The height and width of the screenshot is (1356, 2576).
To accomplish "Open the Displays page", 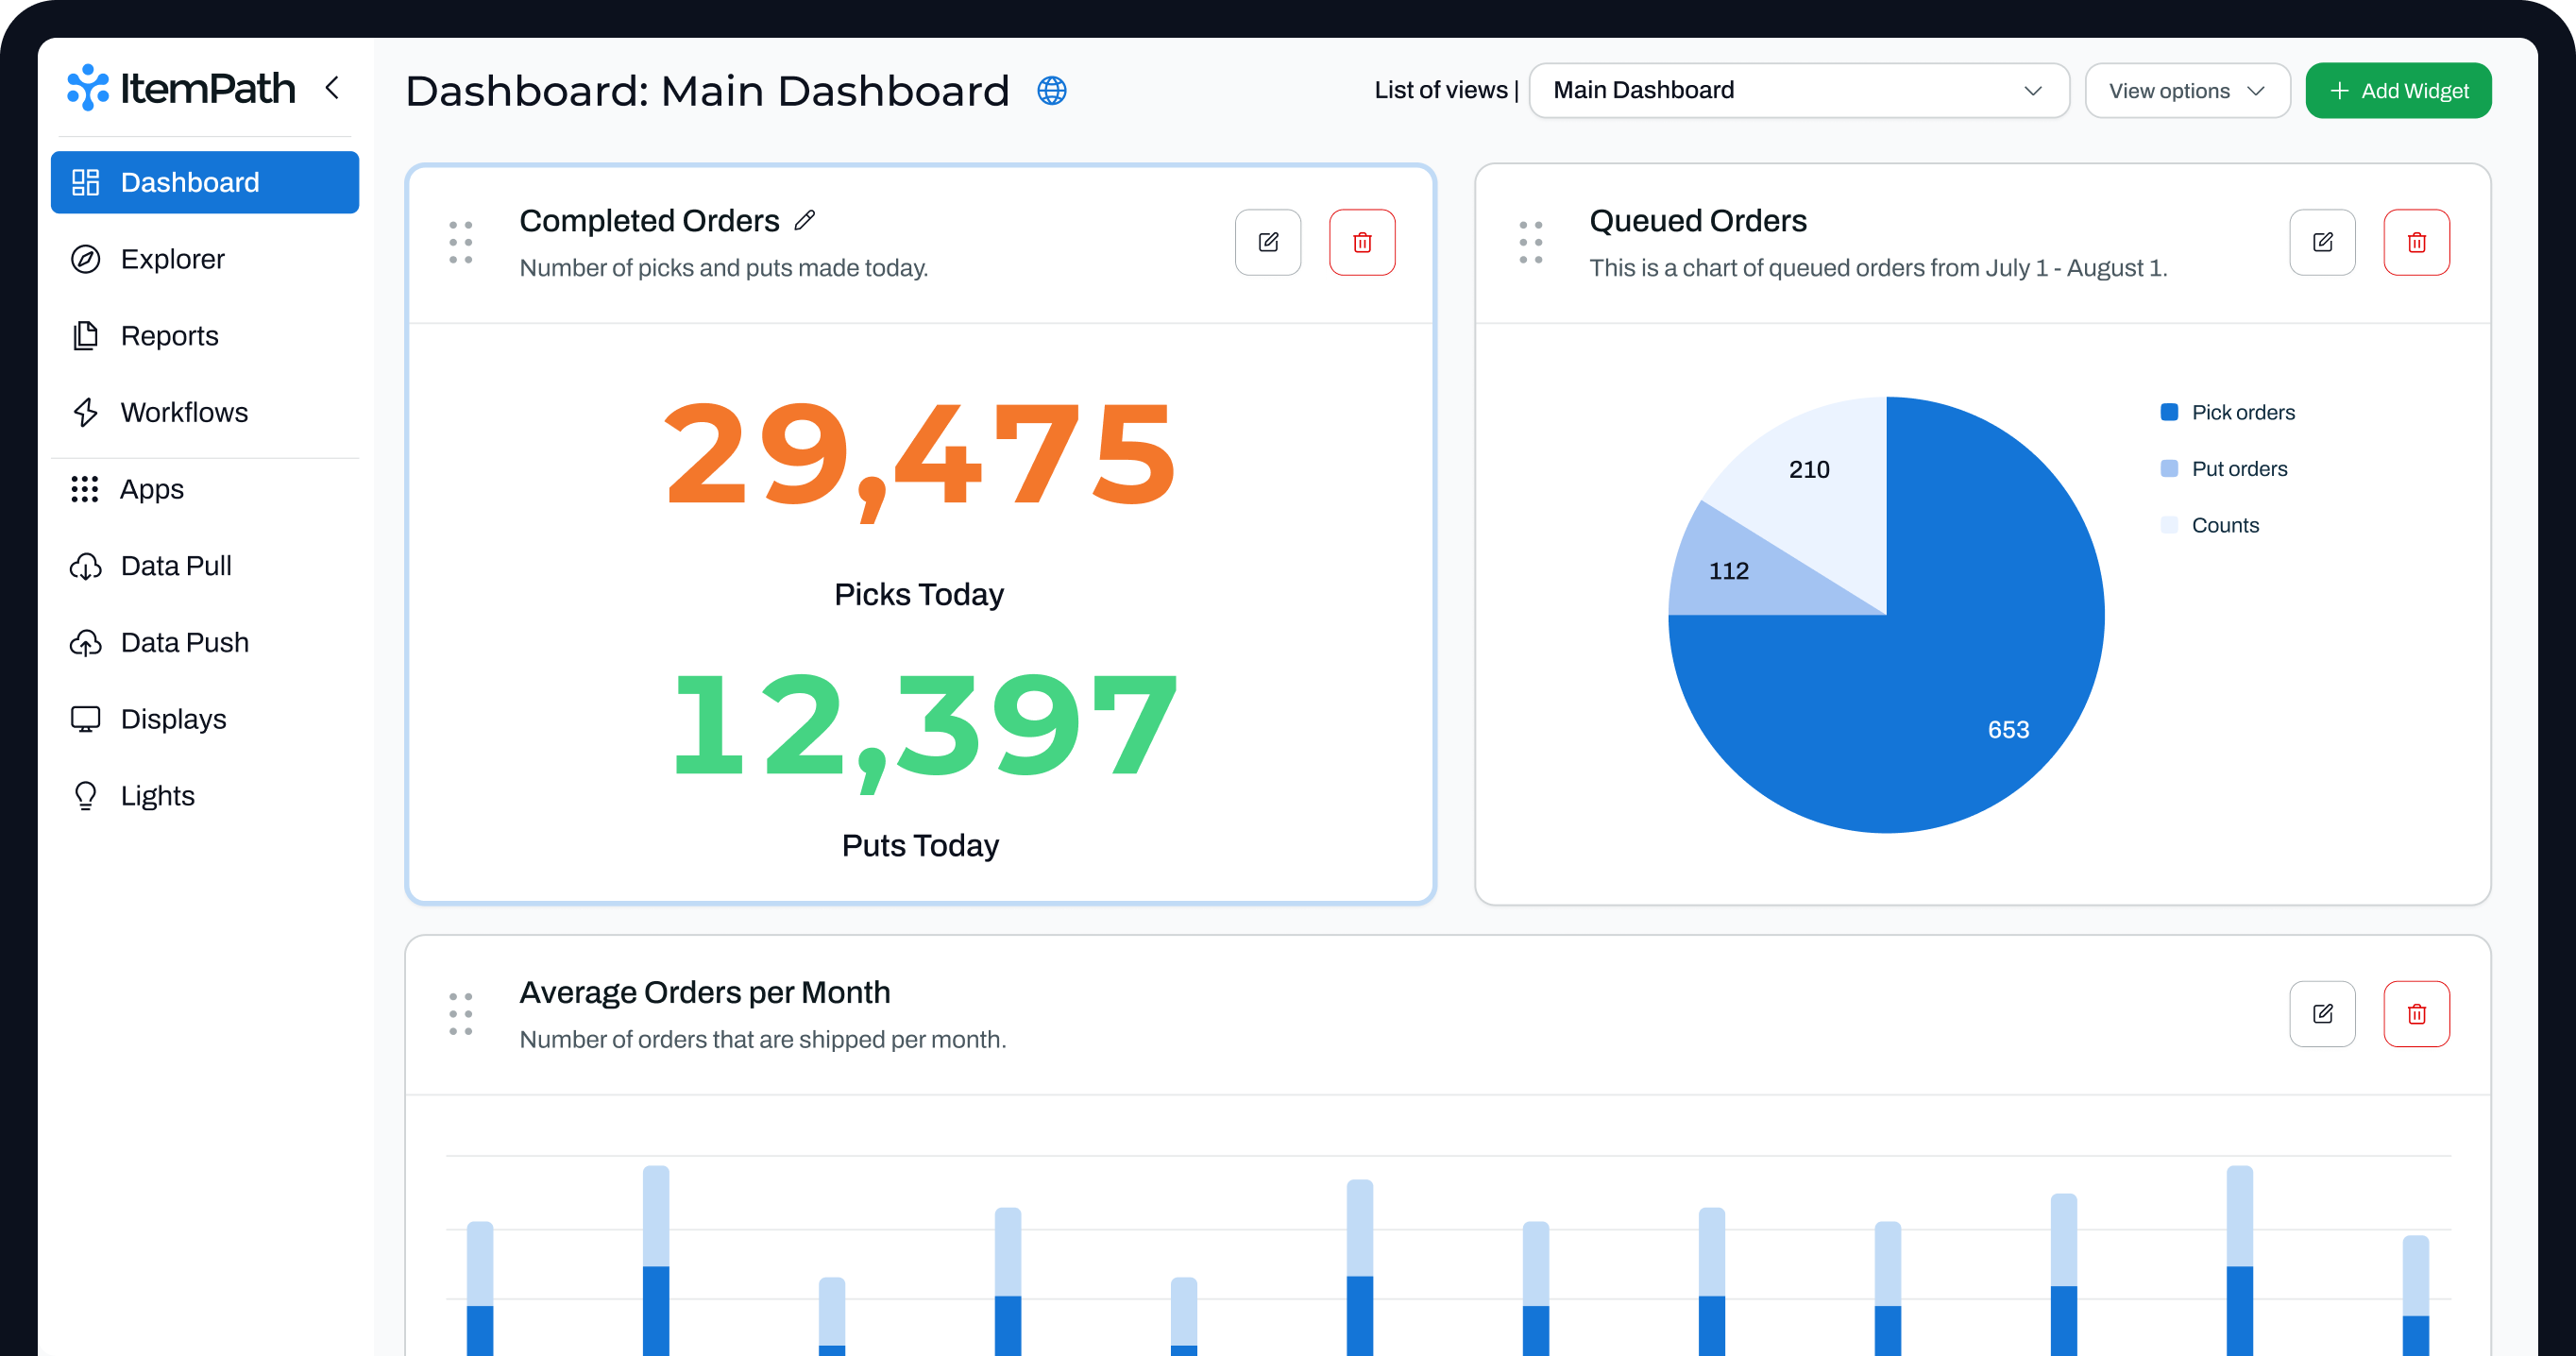I will 205,719.
